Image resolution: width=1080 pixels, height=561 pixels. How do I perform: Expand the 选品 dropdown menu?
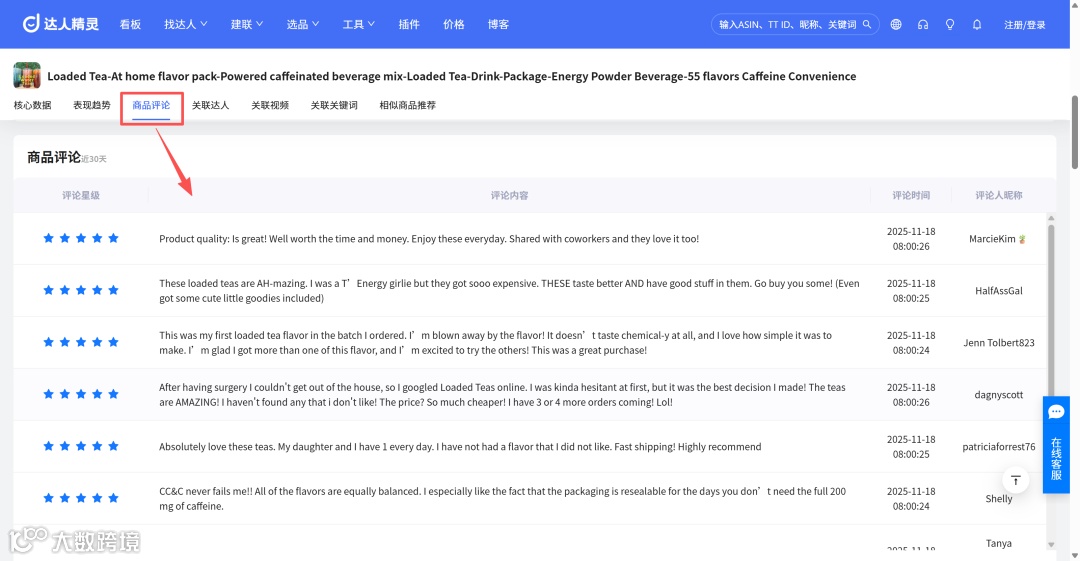[302, 24]
